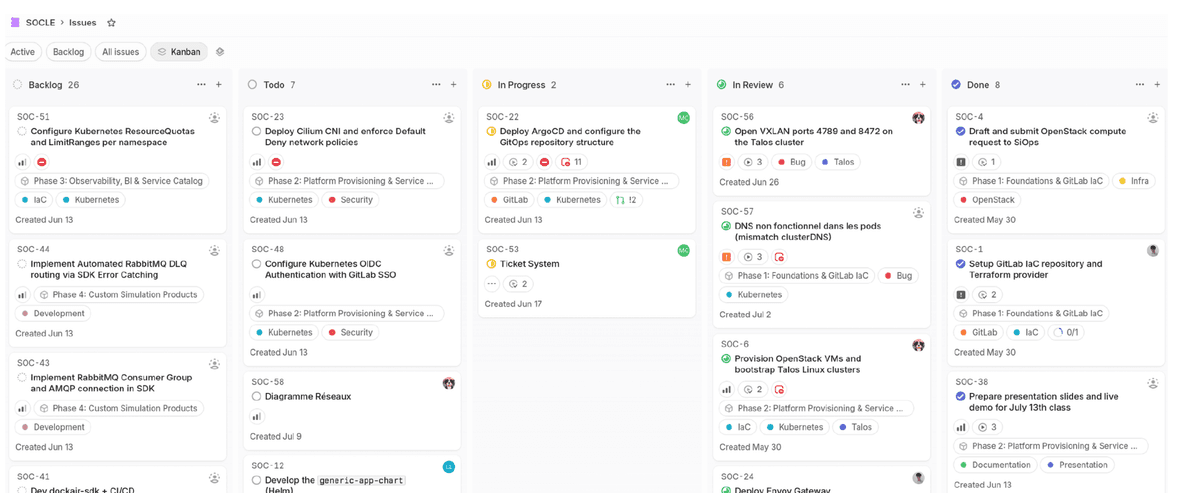Change status circle of SOC-23

pyautogui.click(x=257, y=131)
